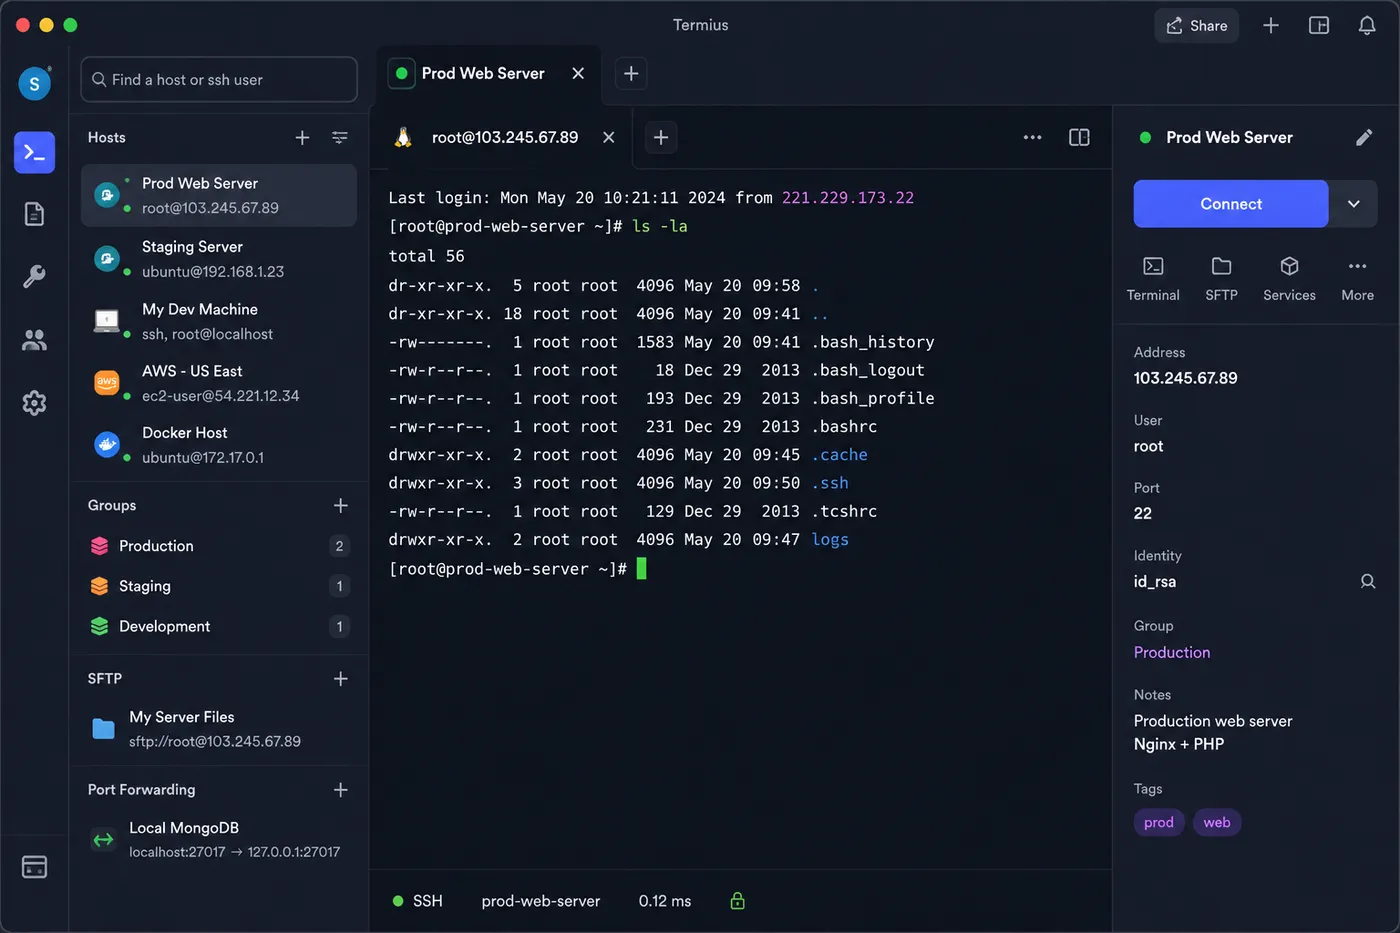Expand Connect options dropdown arrow
This screenshot has width=1400, height=933.
click(x=1354, y=204)
